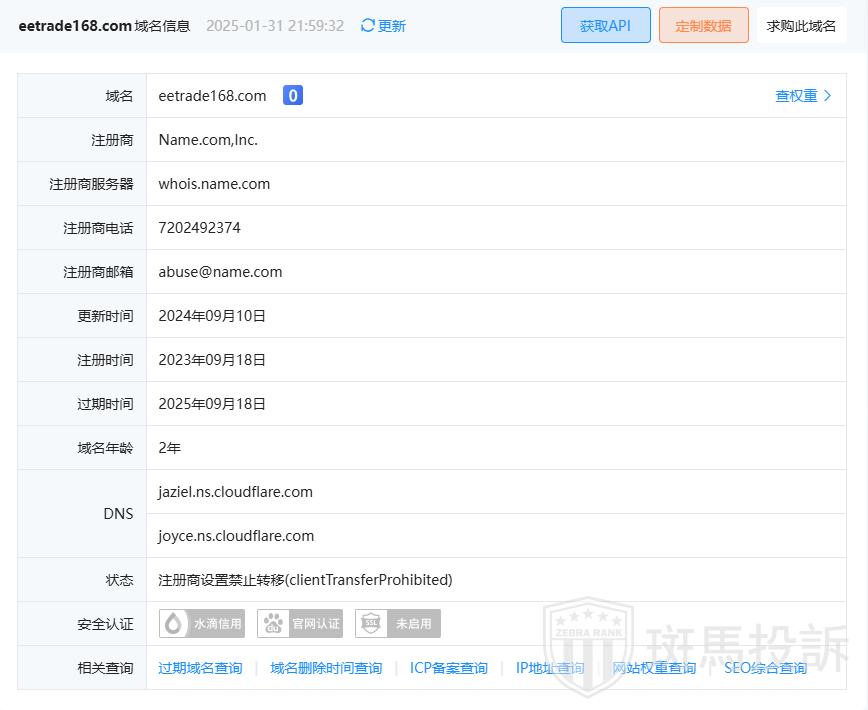Click the joyce.ns.cloudflare.com DNS entry
The image size is (868, 710).
[236, 536]
